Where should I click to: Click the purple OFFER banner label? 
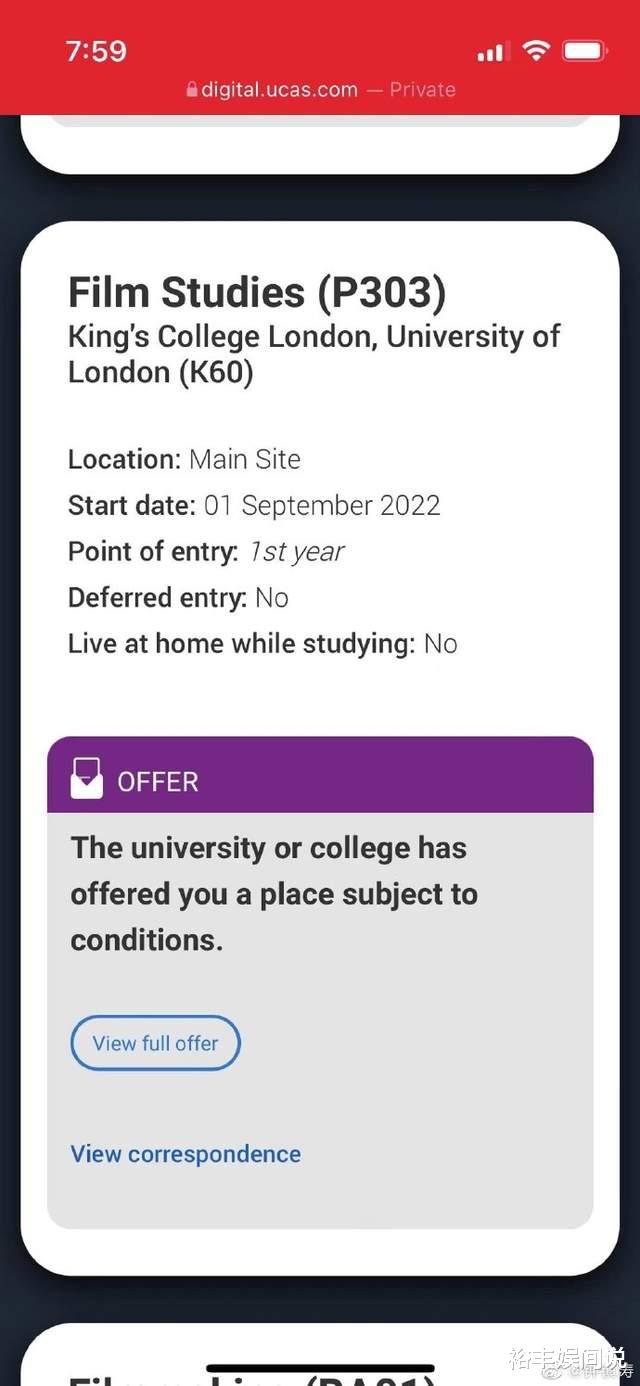pos(158,782)
